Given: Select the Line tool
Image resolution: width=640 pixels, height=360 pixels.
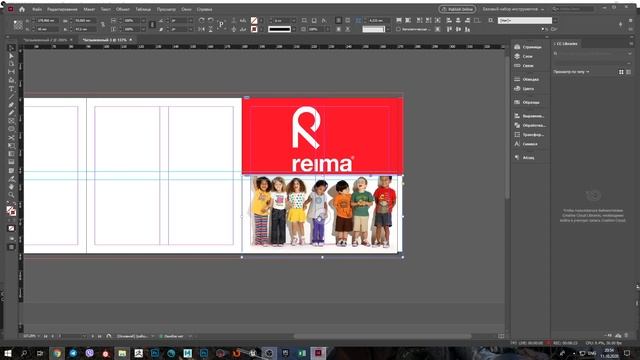Looking at the screenshot, I should pos(11,97).
